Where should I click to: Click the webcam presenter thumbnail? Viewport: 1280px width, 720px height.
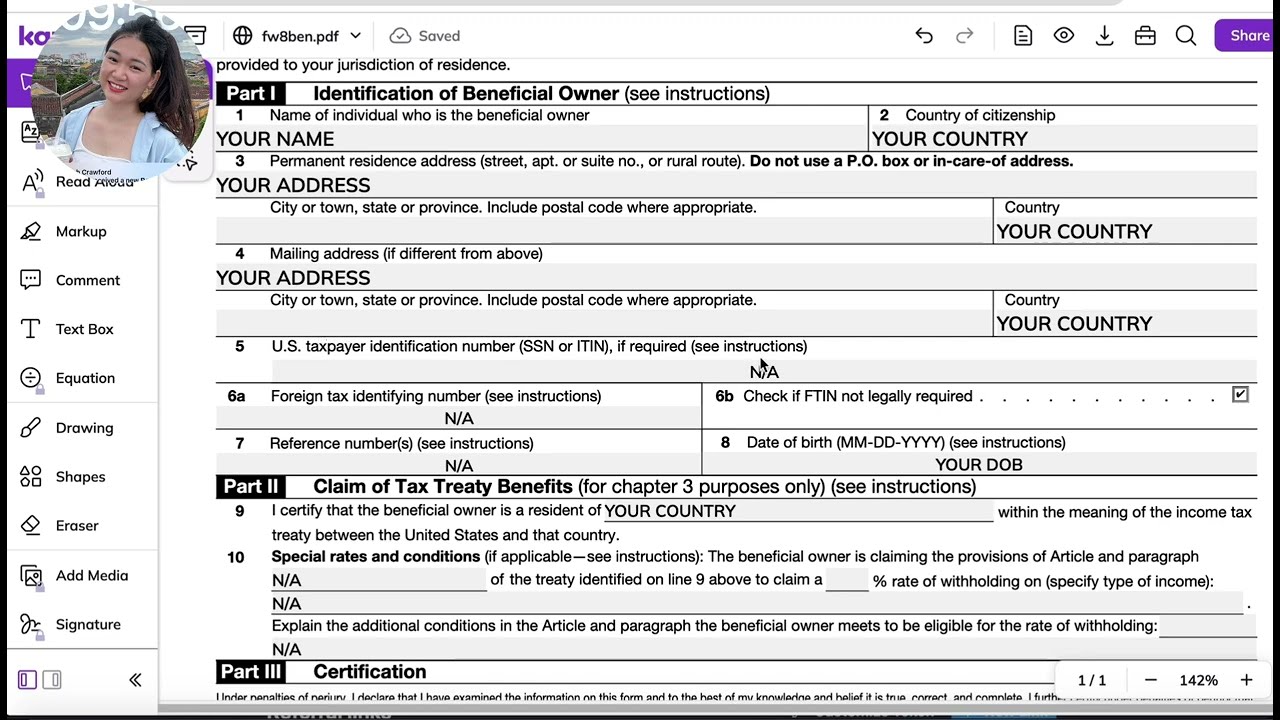[x=117, y=95]
